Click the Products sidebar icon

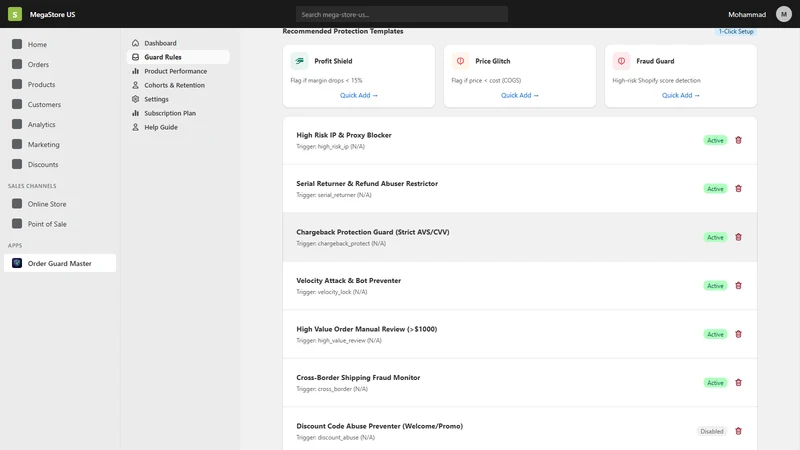pyautogui.click(x=17, y=84)
